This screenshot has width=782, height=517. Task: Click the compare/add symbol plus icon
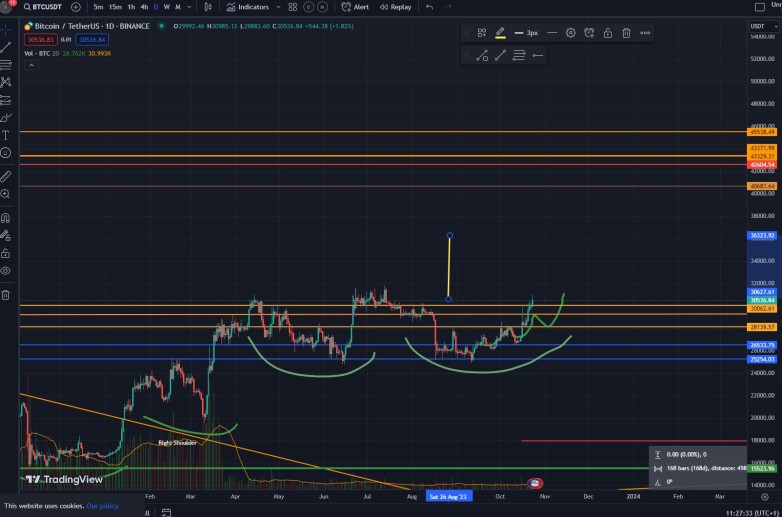point(76,7)
